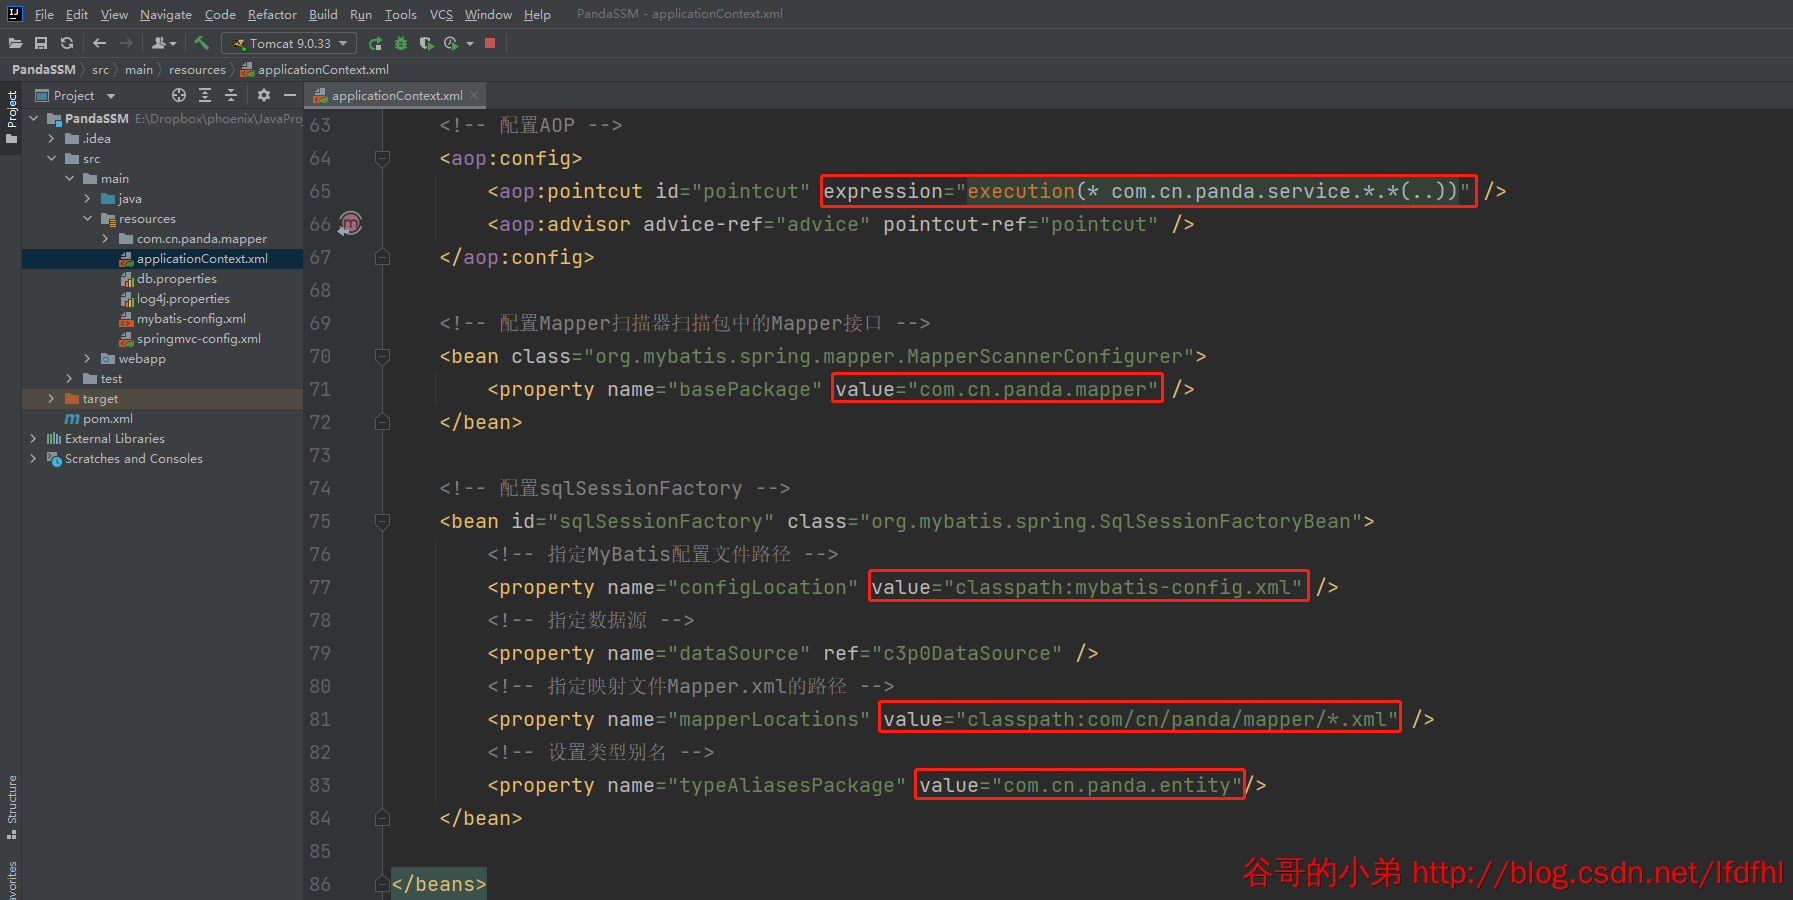
Task: Expand the java folder
Action: (88, 198)
